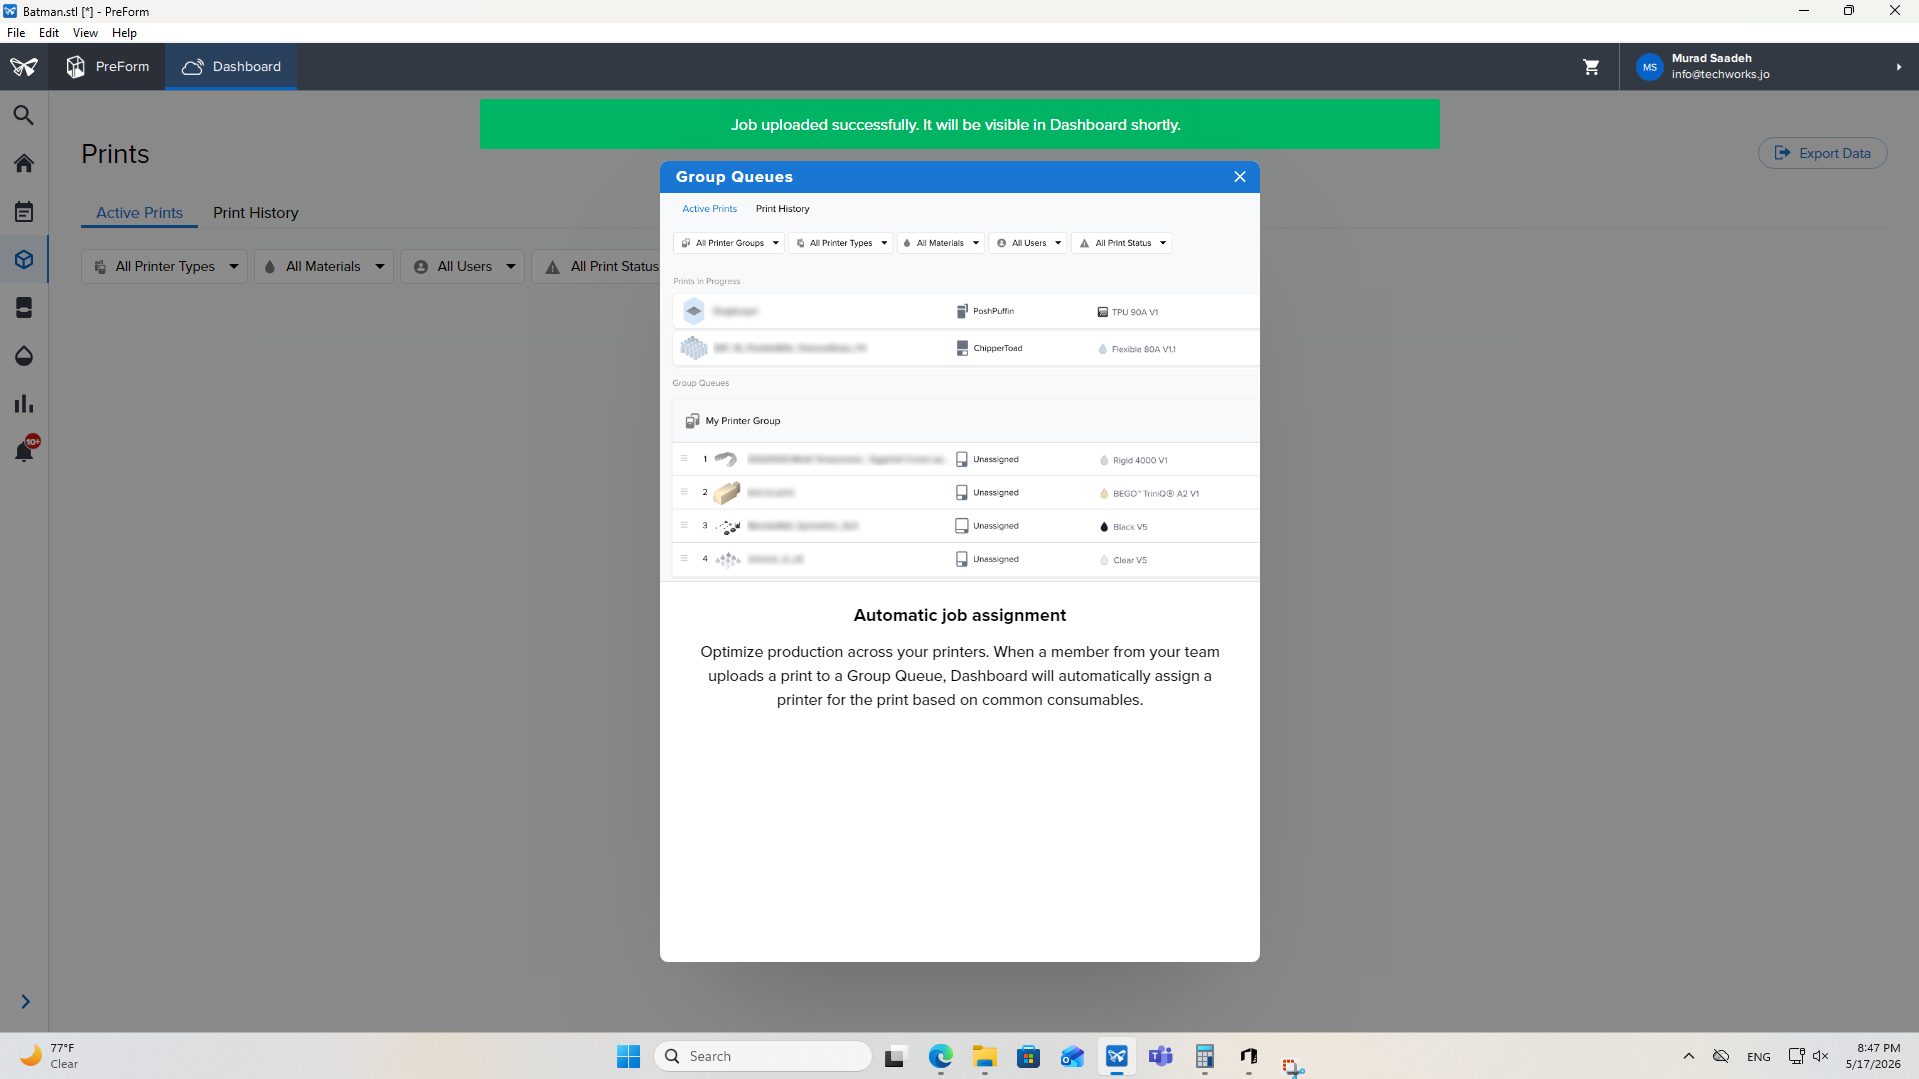Open the notifications bell icon
Screen dimensions: 1919x1079
[24, 451]
